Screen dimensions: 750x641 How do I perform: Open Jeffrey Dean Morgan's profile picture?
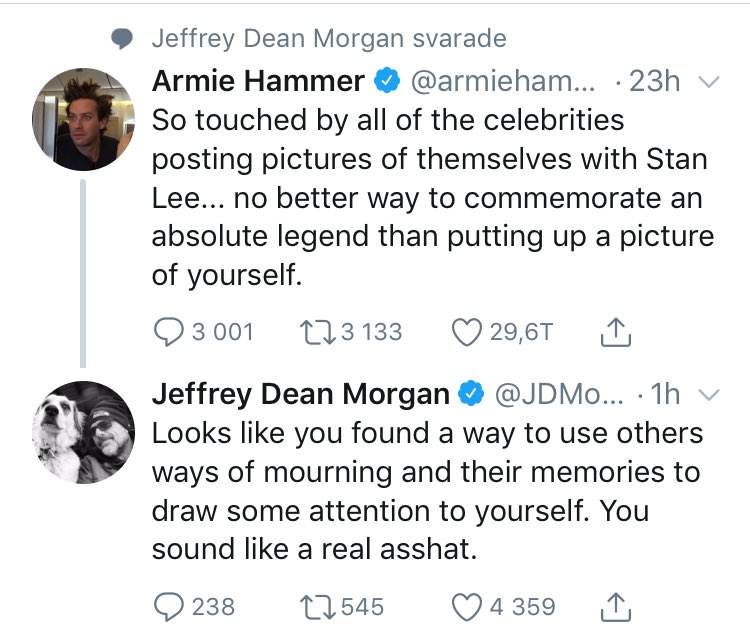[x=83, y=431]
